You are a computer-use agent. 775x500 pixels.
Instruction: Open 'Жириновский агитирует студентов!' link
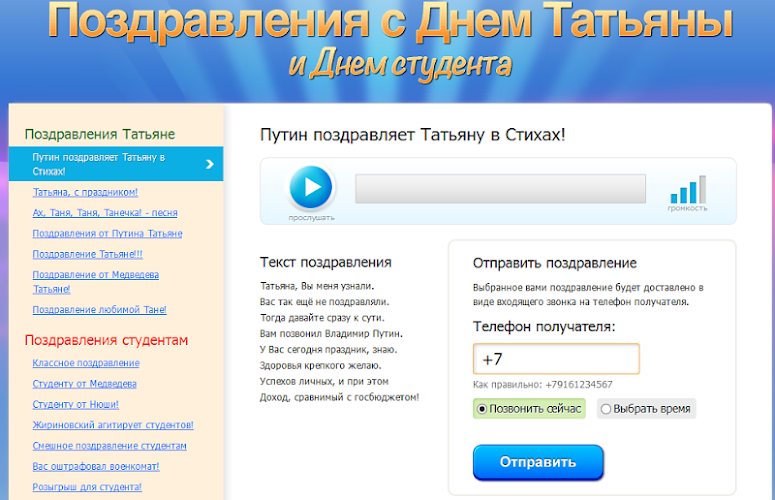point(113,425)
